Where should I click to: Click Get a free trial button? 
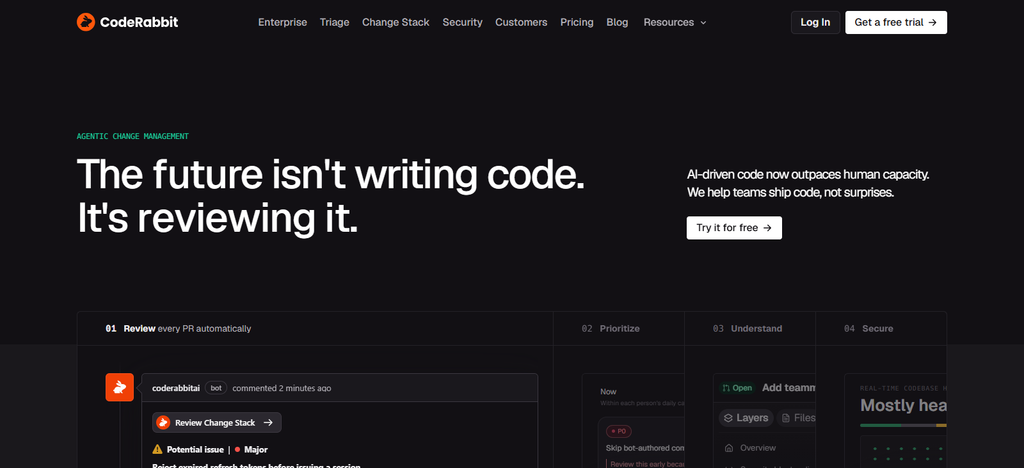[896, 22]
